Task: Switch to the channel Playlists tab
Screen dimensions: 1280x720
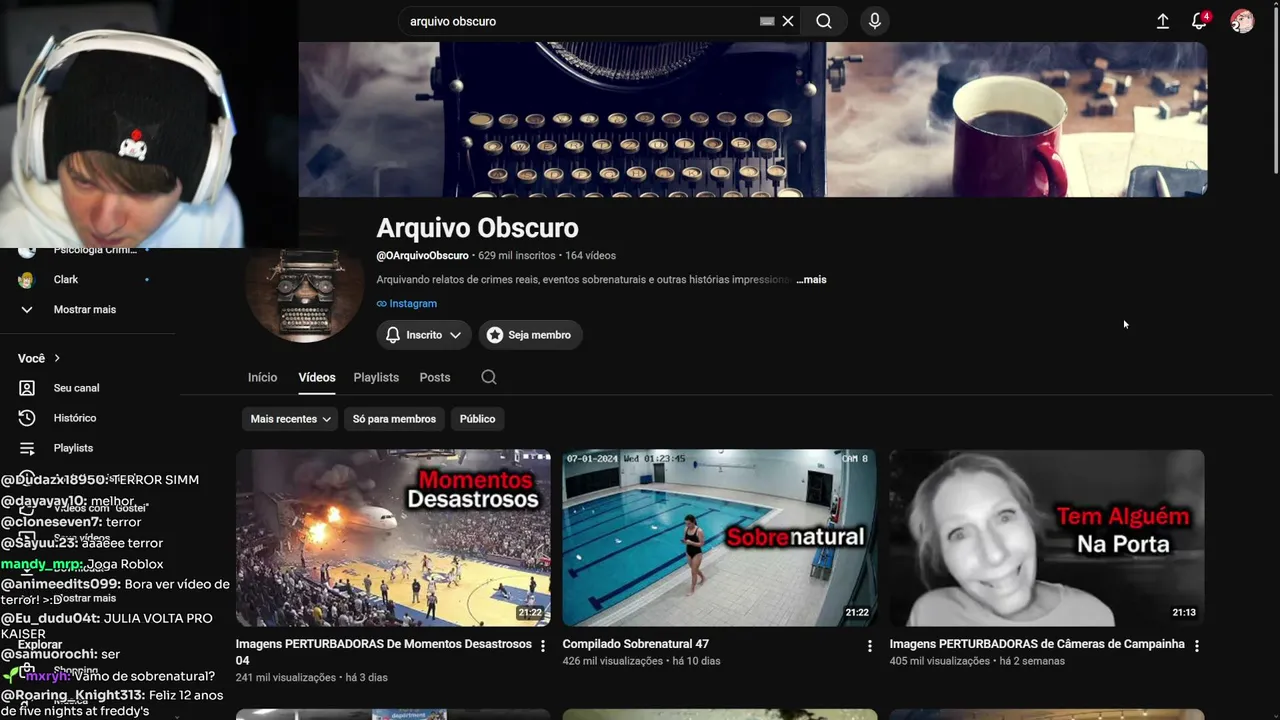Action: coord(376,377)
